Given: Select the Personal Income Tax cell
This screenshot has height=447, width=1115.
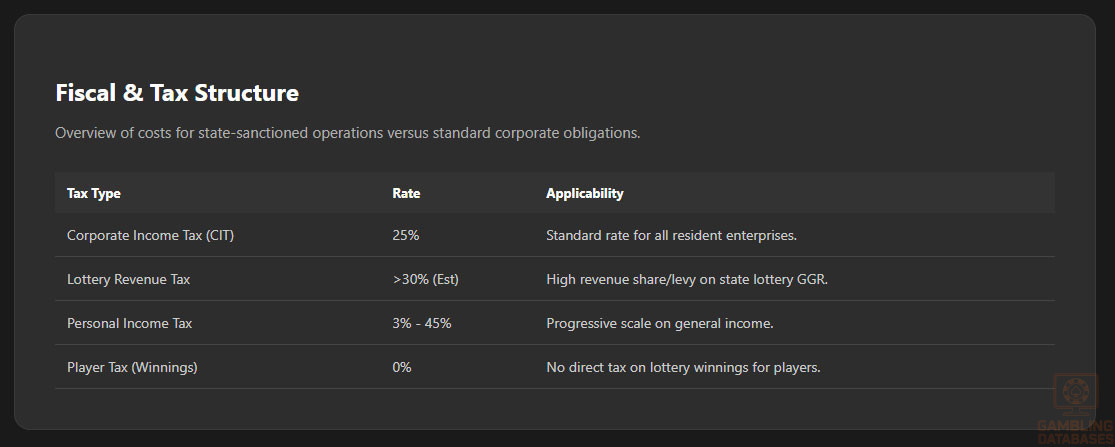Looking at the screenshot, I should pyautogui.click(x=129, y=323).
